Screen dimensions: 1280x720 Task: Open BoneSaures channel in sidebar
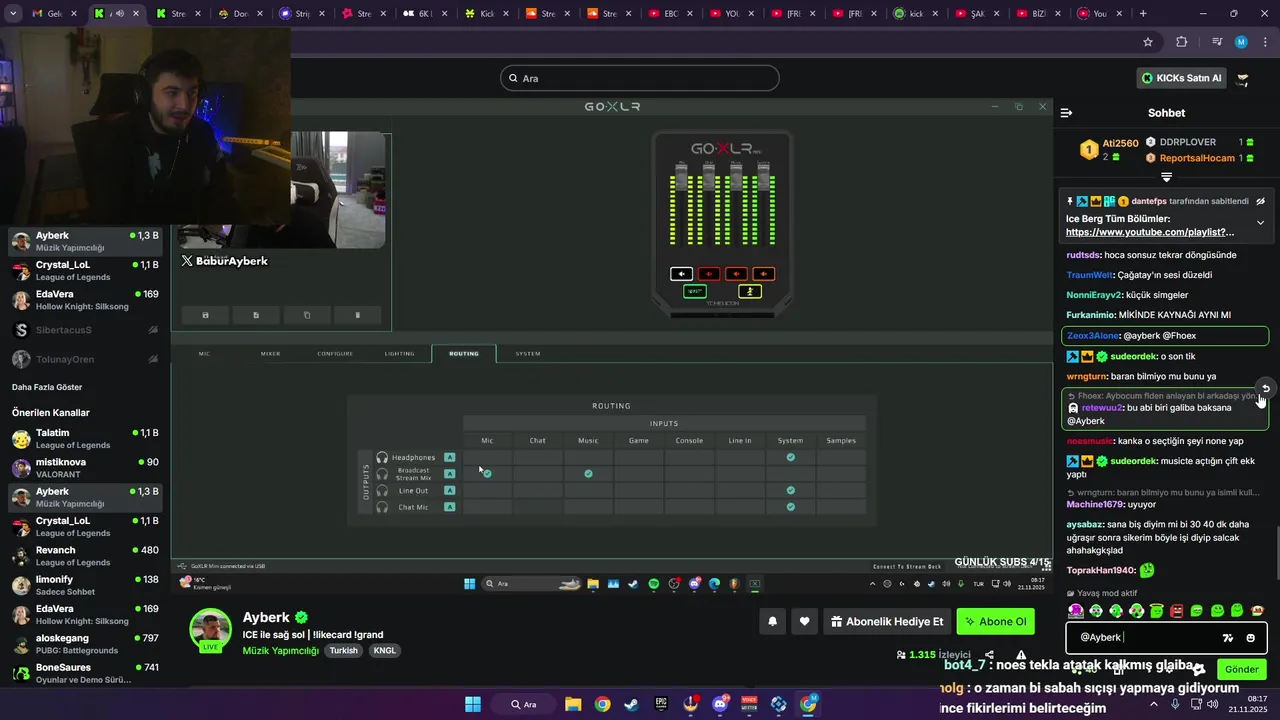pos(85,673)
